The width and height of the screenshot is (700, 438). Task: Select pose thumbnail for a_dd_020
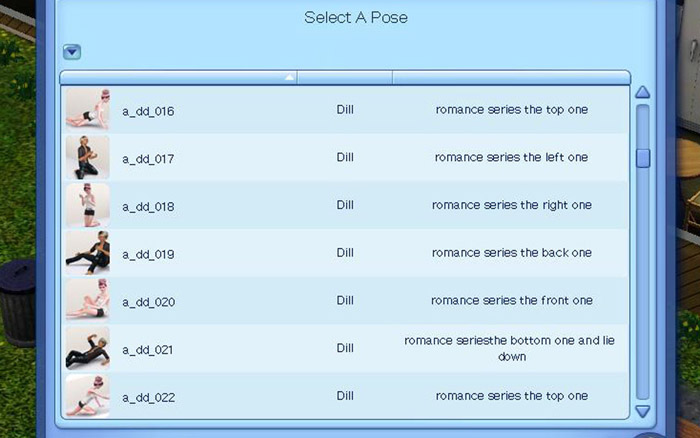point(88,300)
